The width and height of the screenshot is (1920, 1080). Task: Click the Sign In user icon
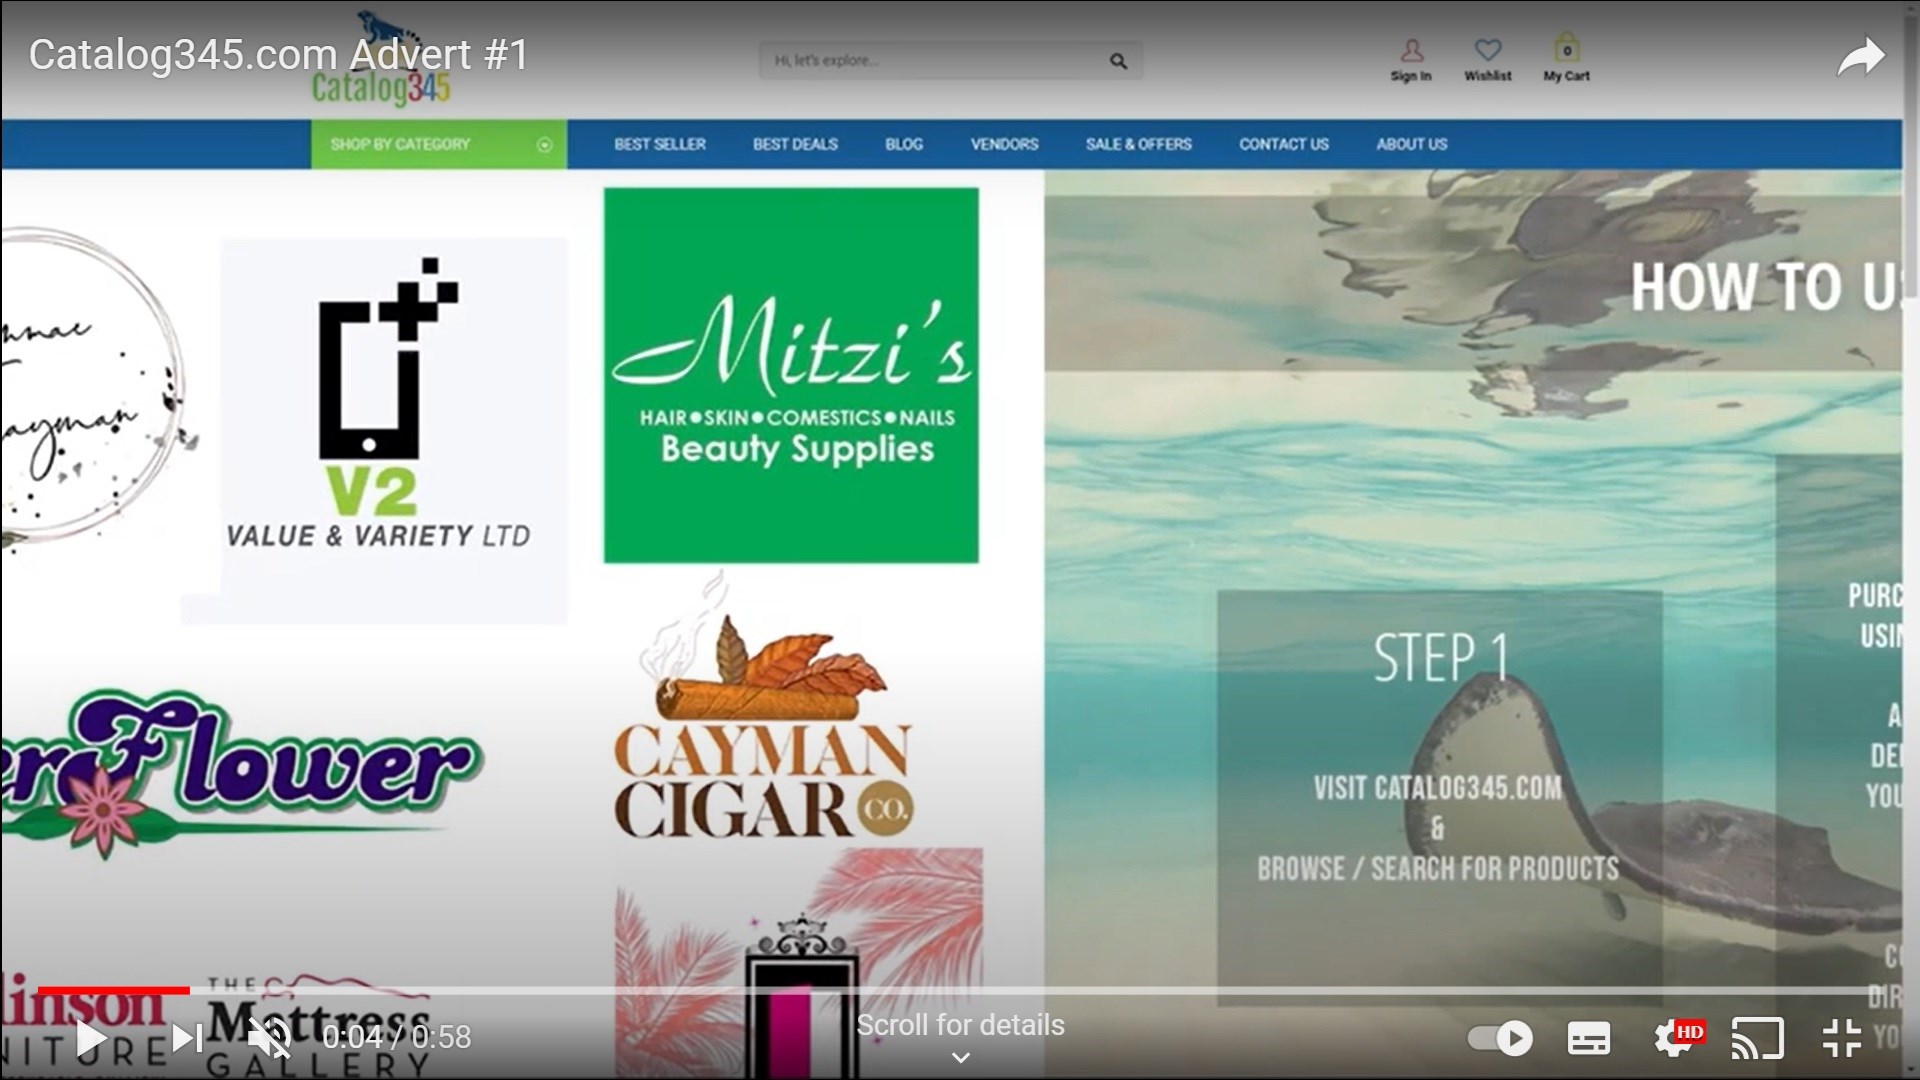pos(1411,60)
